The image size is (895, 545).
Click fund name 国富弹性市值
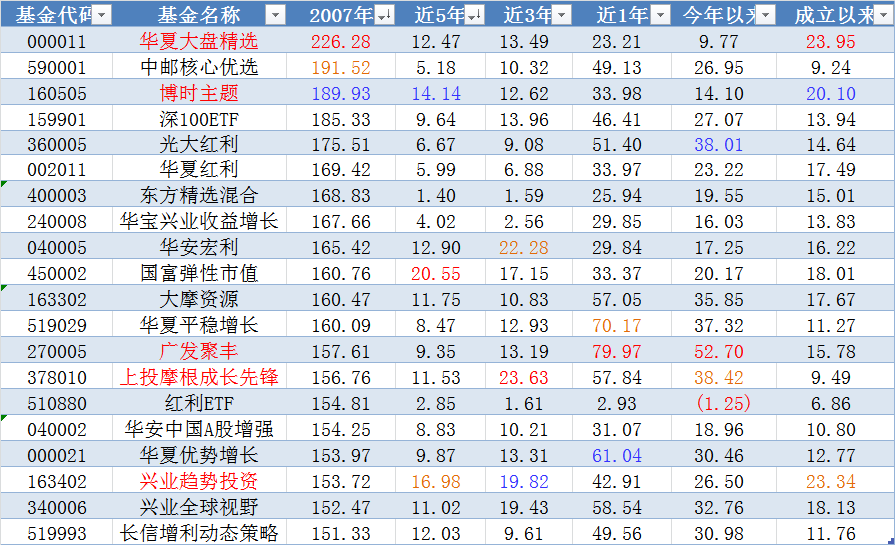click(199, 273)
